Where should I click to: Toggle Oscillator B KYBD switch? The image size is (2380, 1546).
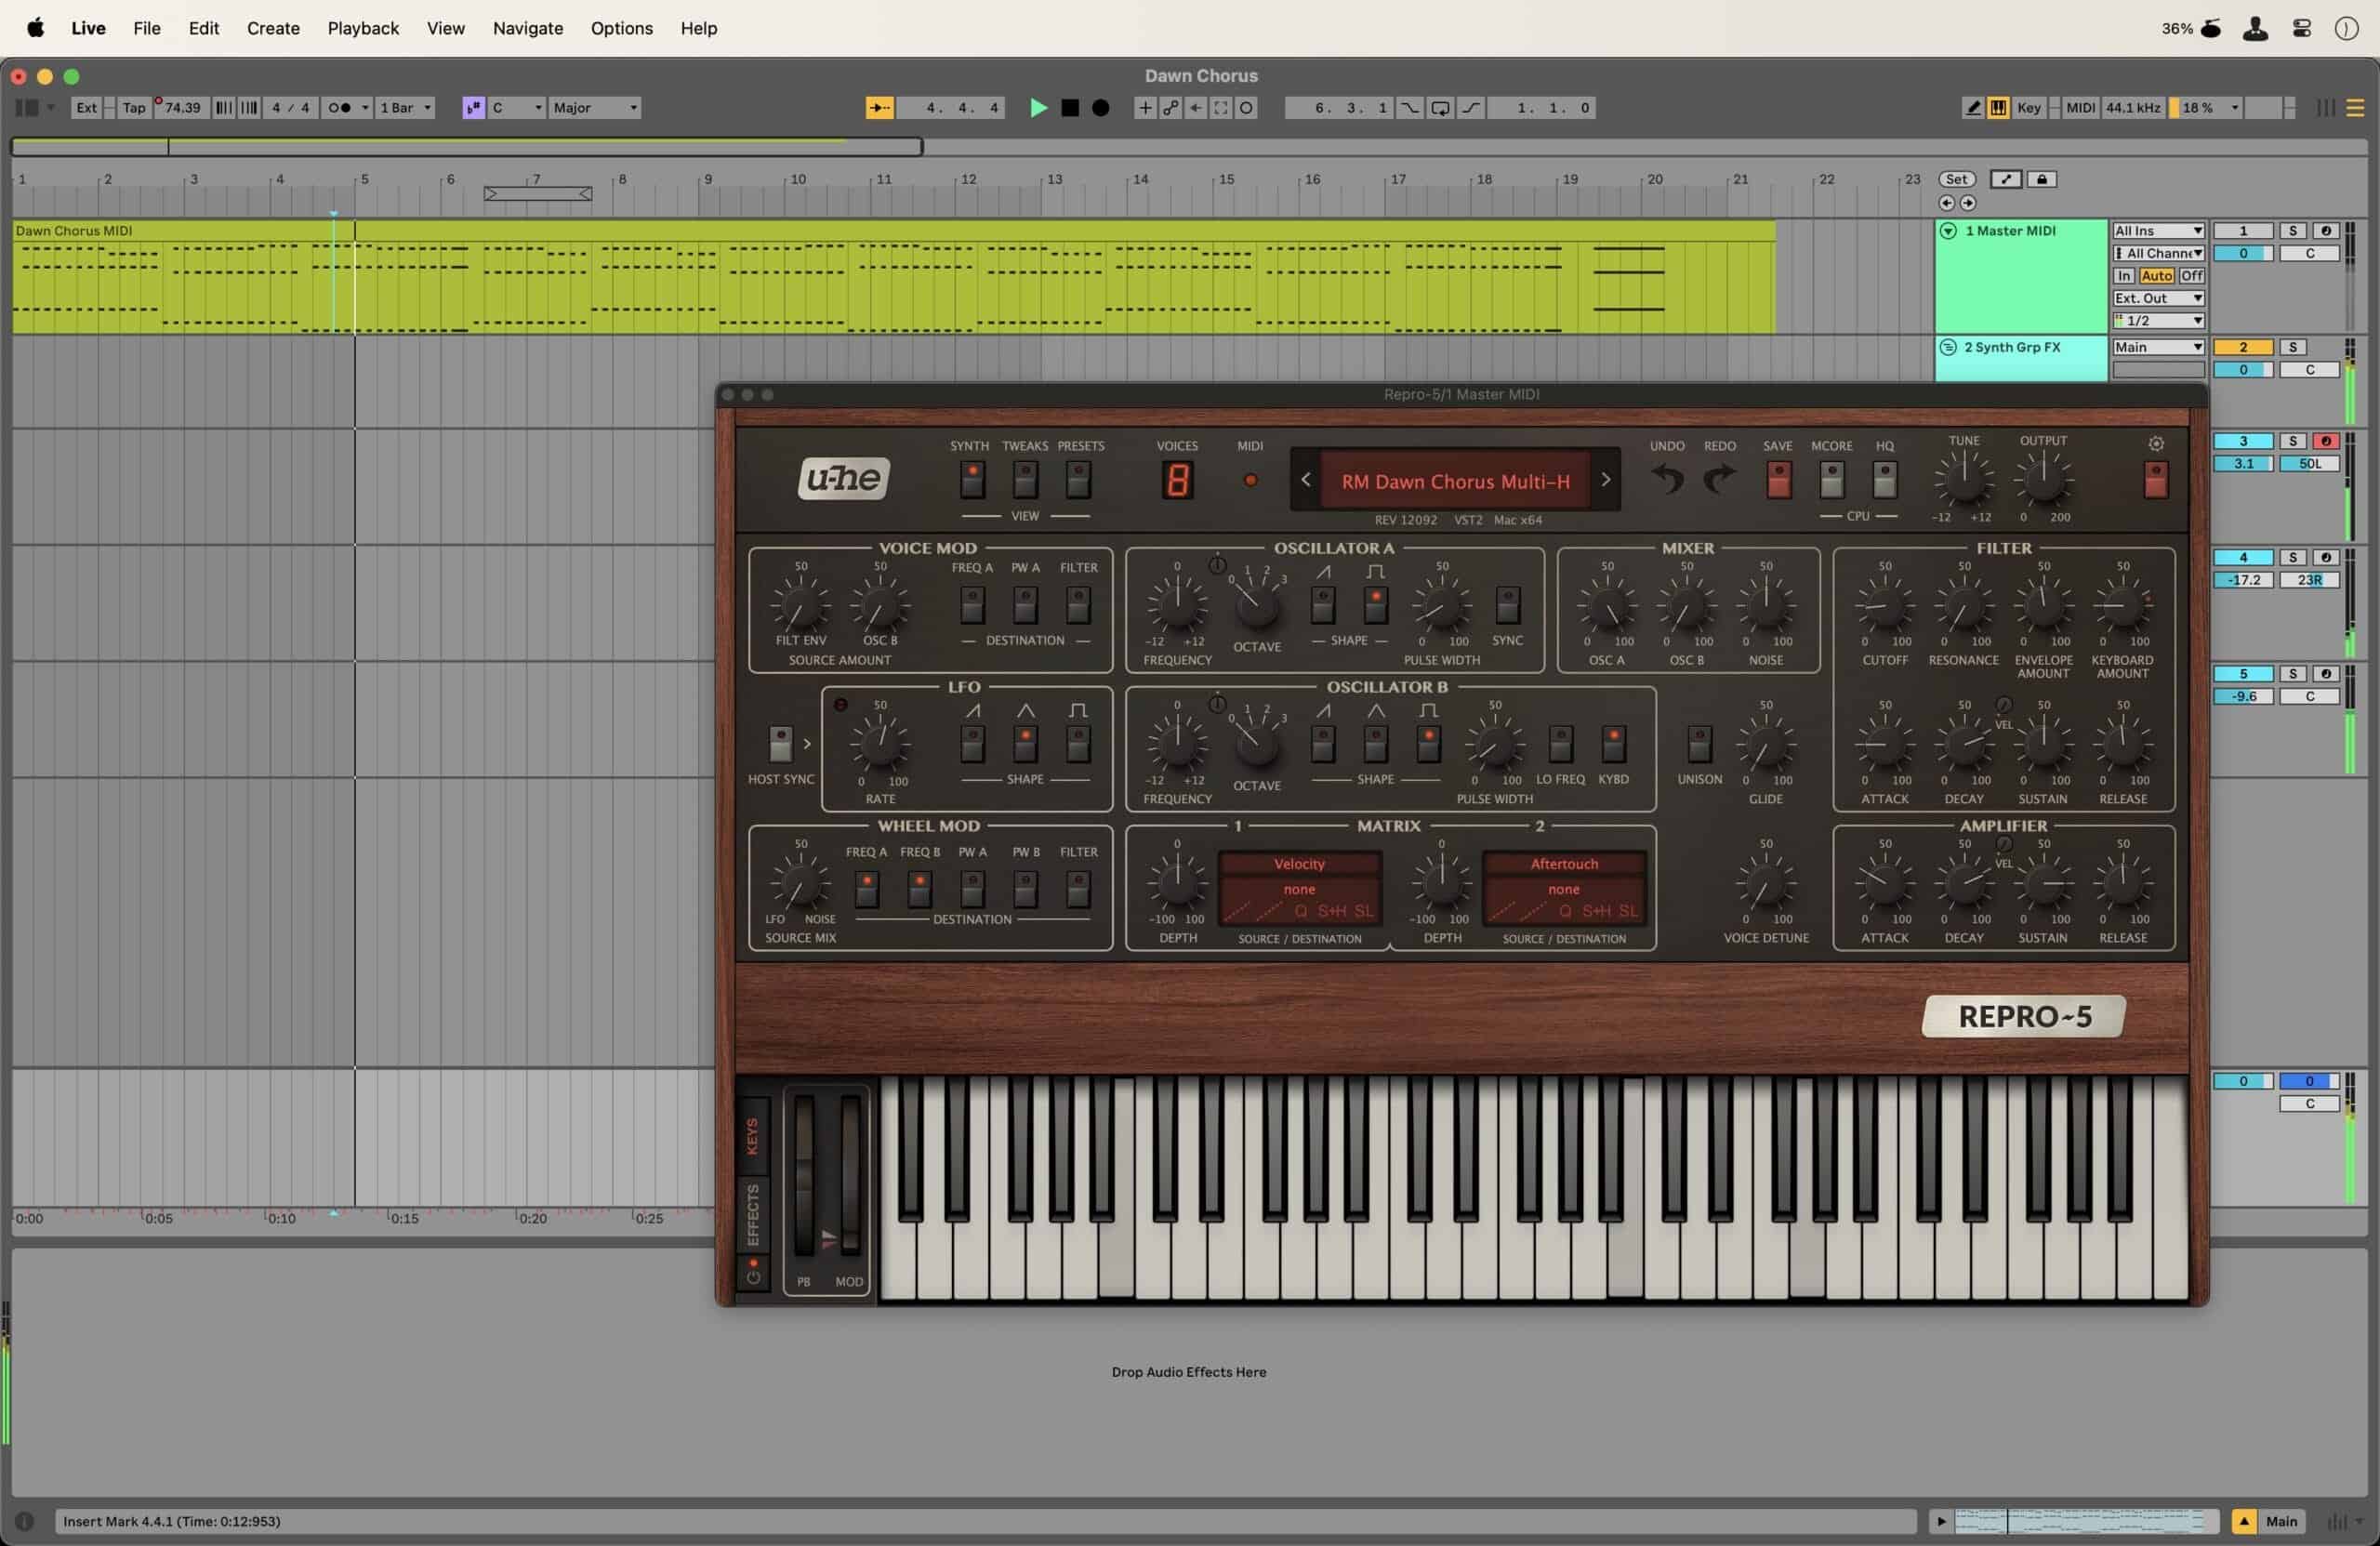tap(1613, 744)
